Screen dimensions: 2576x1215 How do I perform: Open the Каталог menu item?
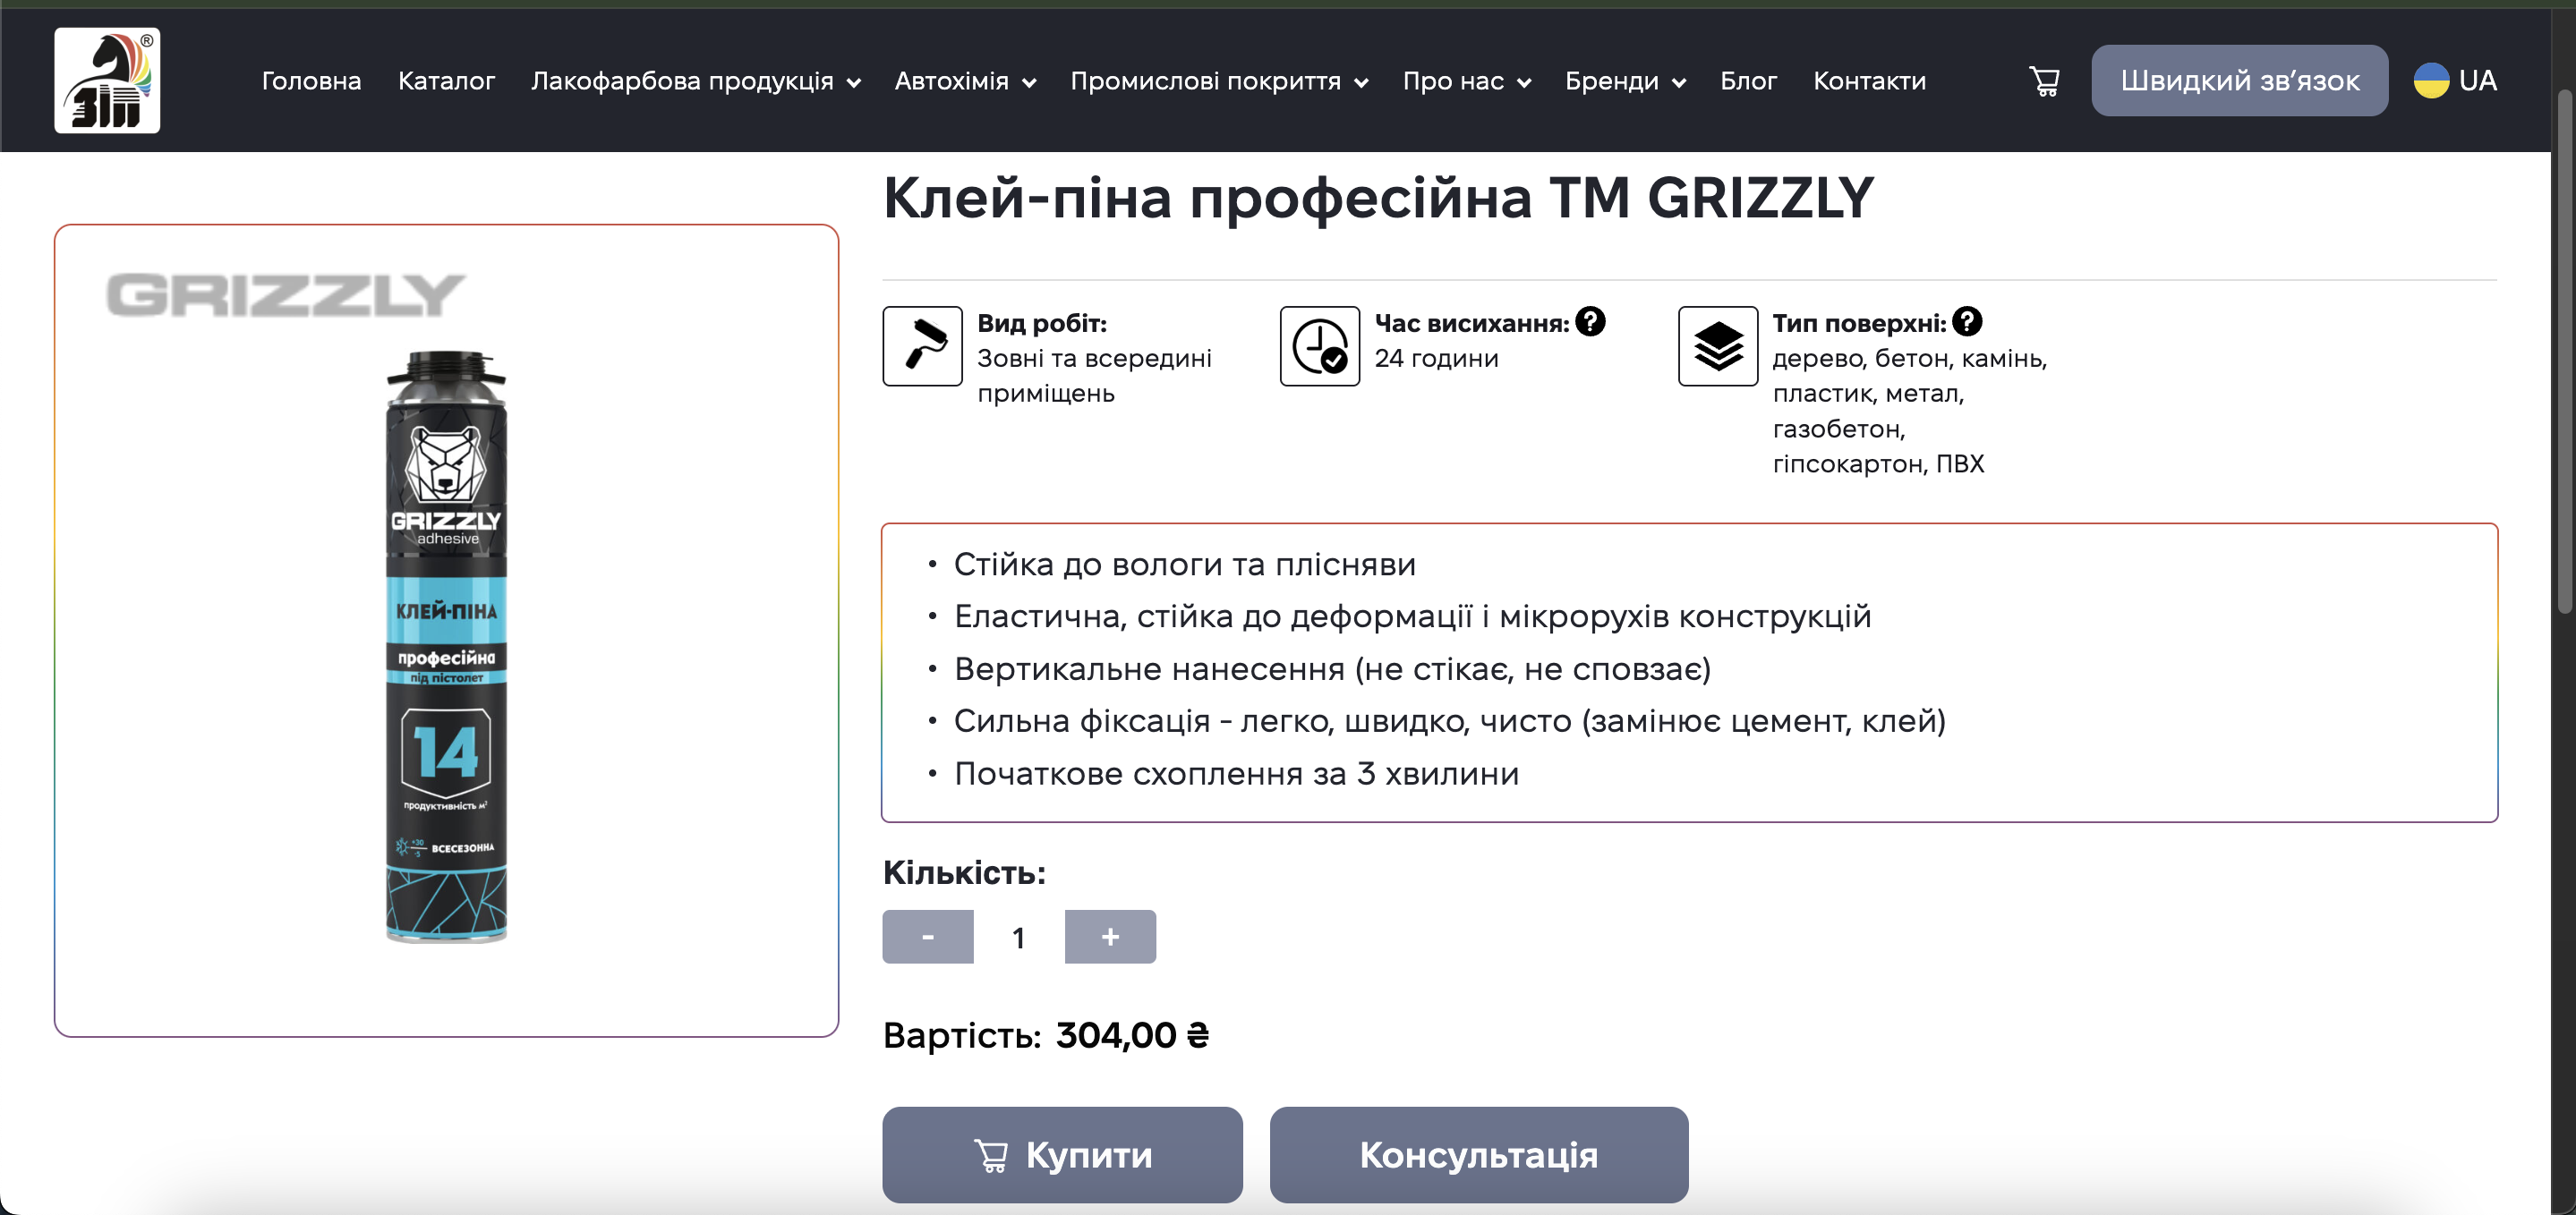(x=446, y=81)
